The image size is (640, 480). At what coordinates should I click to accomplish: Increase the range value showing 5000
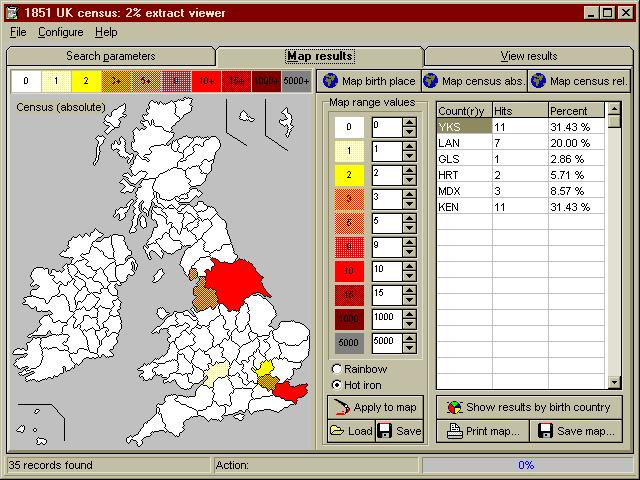(x=408, y=337)
